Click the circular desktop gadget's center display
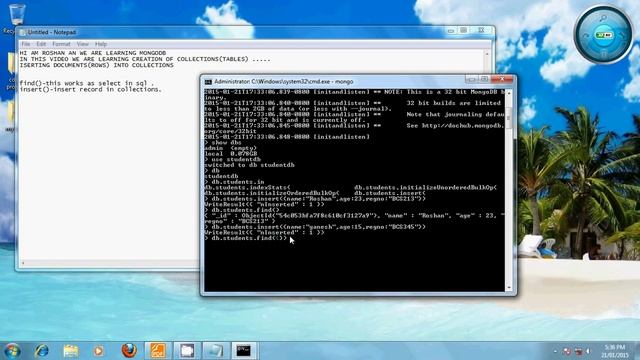 (x=604, y=35)
